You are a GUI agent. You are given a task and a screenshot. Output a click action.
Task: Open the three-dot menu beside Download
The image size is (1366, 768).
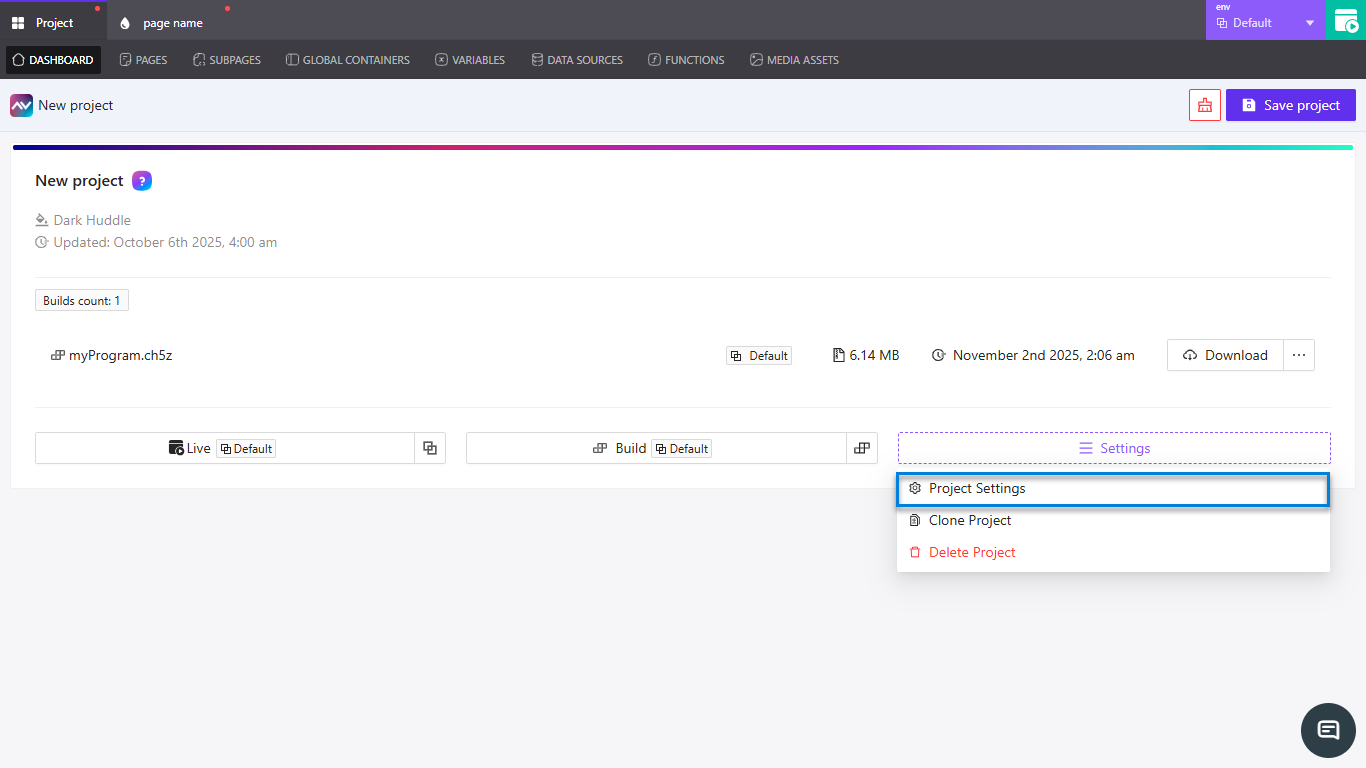coord(1298,355)
